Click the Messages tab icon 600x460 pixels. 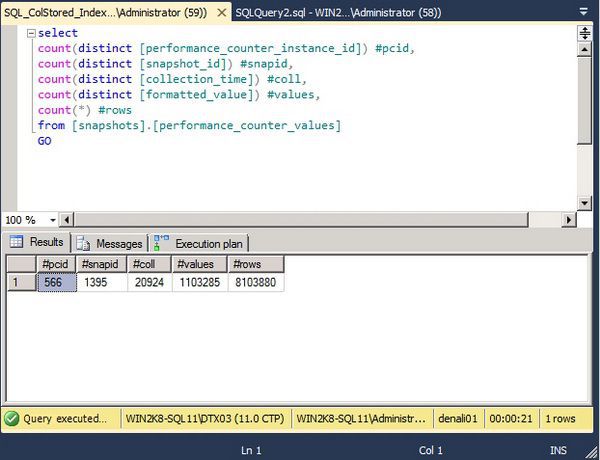(83, 243)
